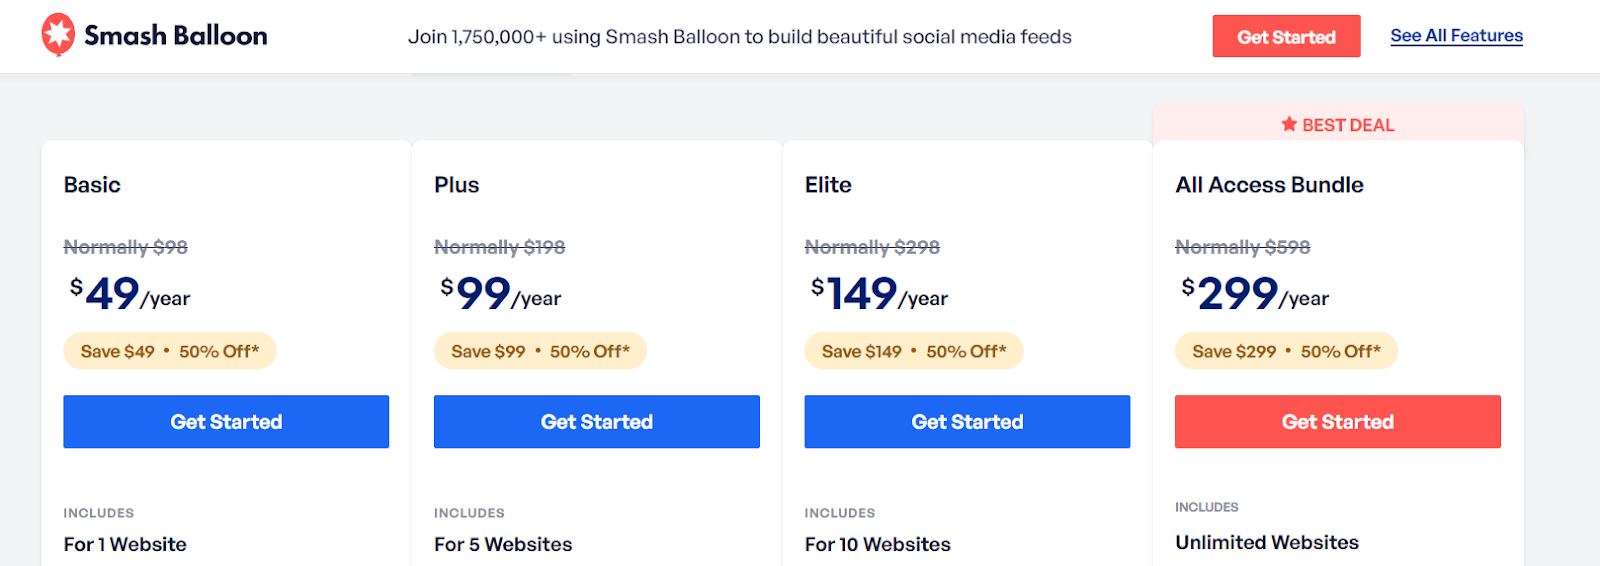Click the For 5 Websites feature text
Image resolution: width=1600 pixels, height=566 pixels.
point(503,544)
